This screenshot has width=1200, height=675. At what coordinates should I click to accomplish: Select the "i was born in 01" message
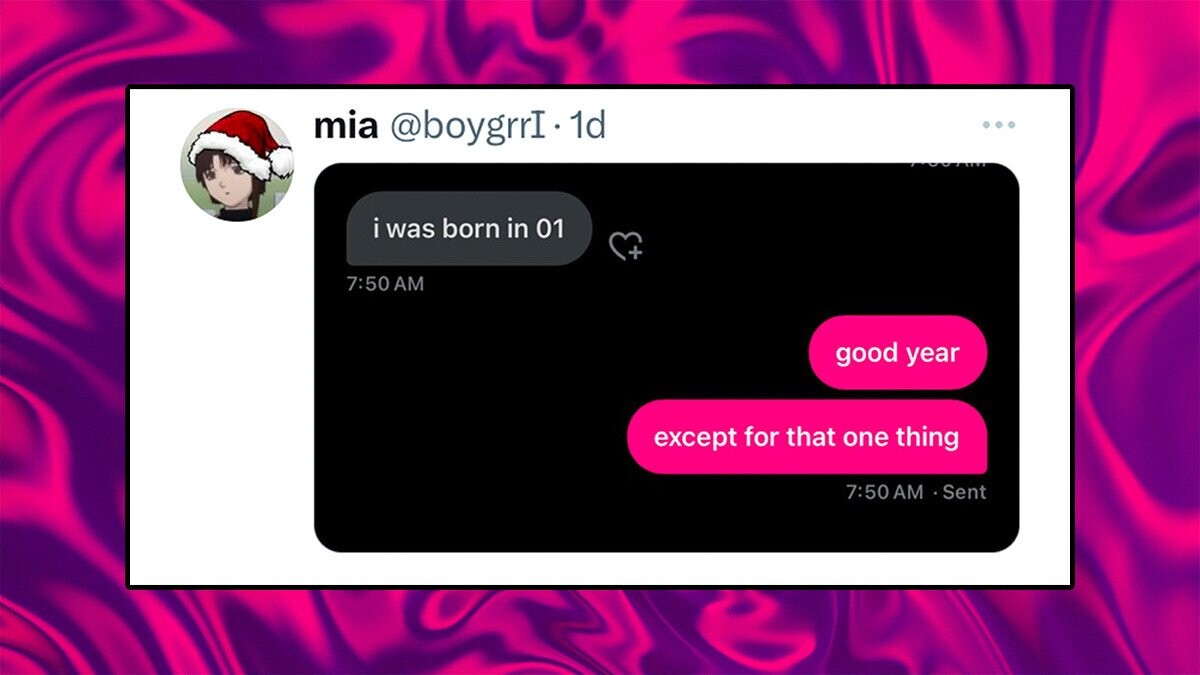pos(468,229)
